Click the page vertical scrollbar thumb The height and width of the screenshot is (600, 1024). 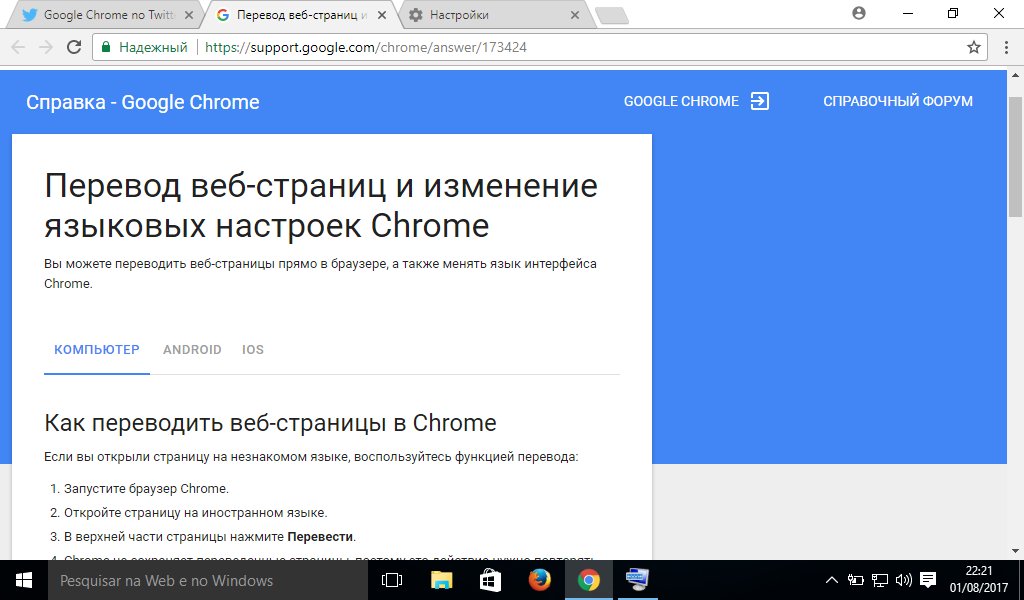point(1016,157)
